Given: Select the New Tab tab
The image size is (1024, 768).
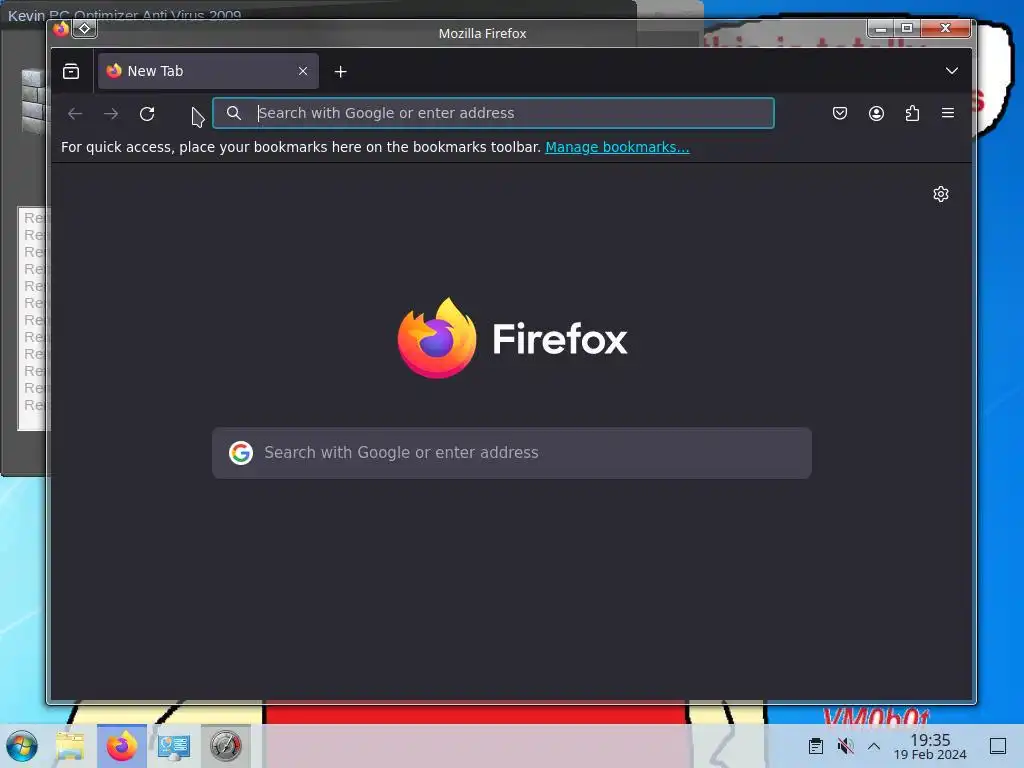Looking at the screenshot, I should [x=208, y=71].
